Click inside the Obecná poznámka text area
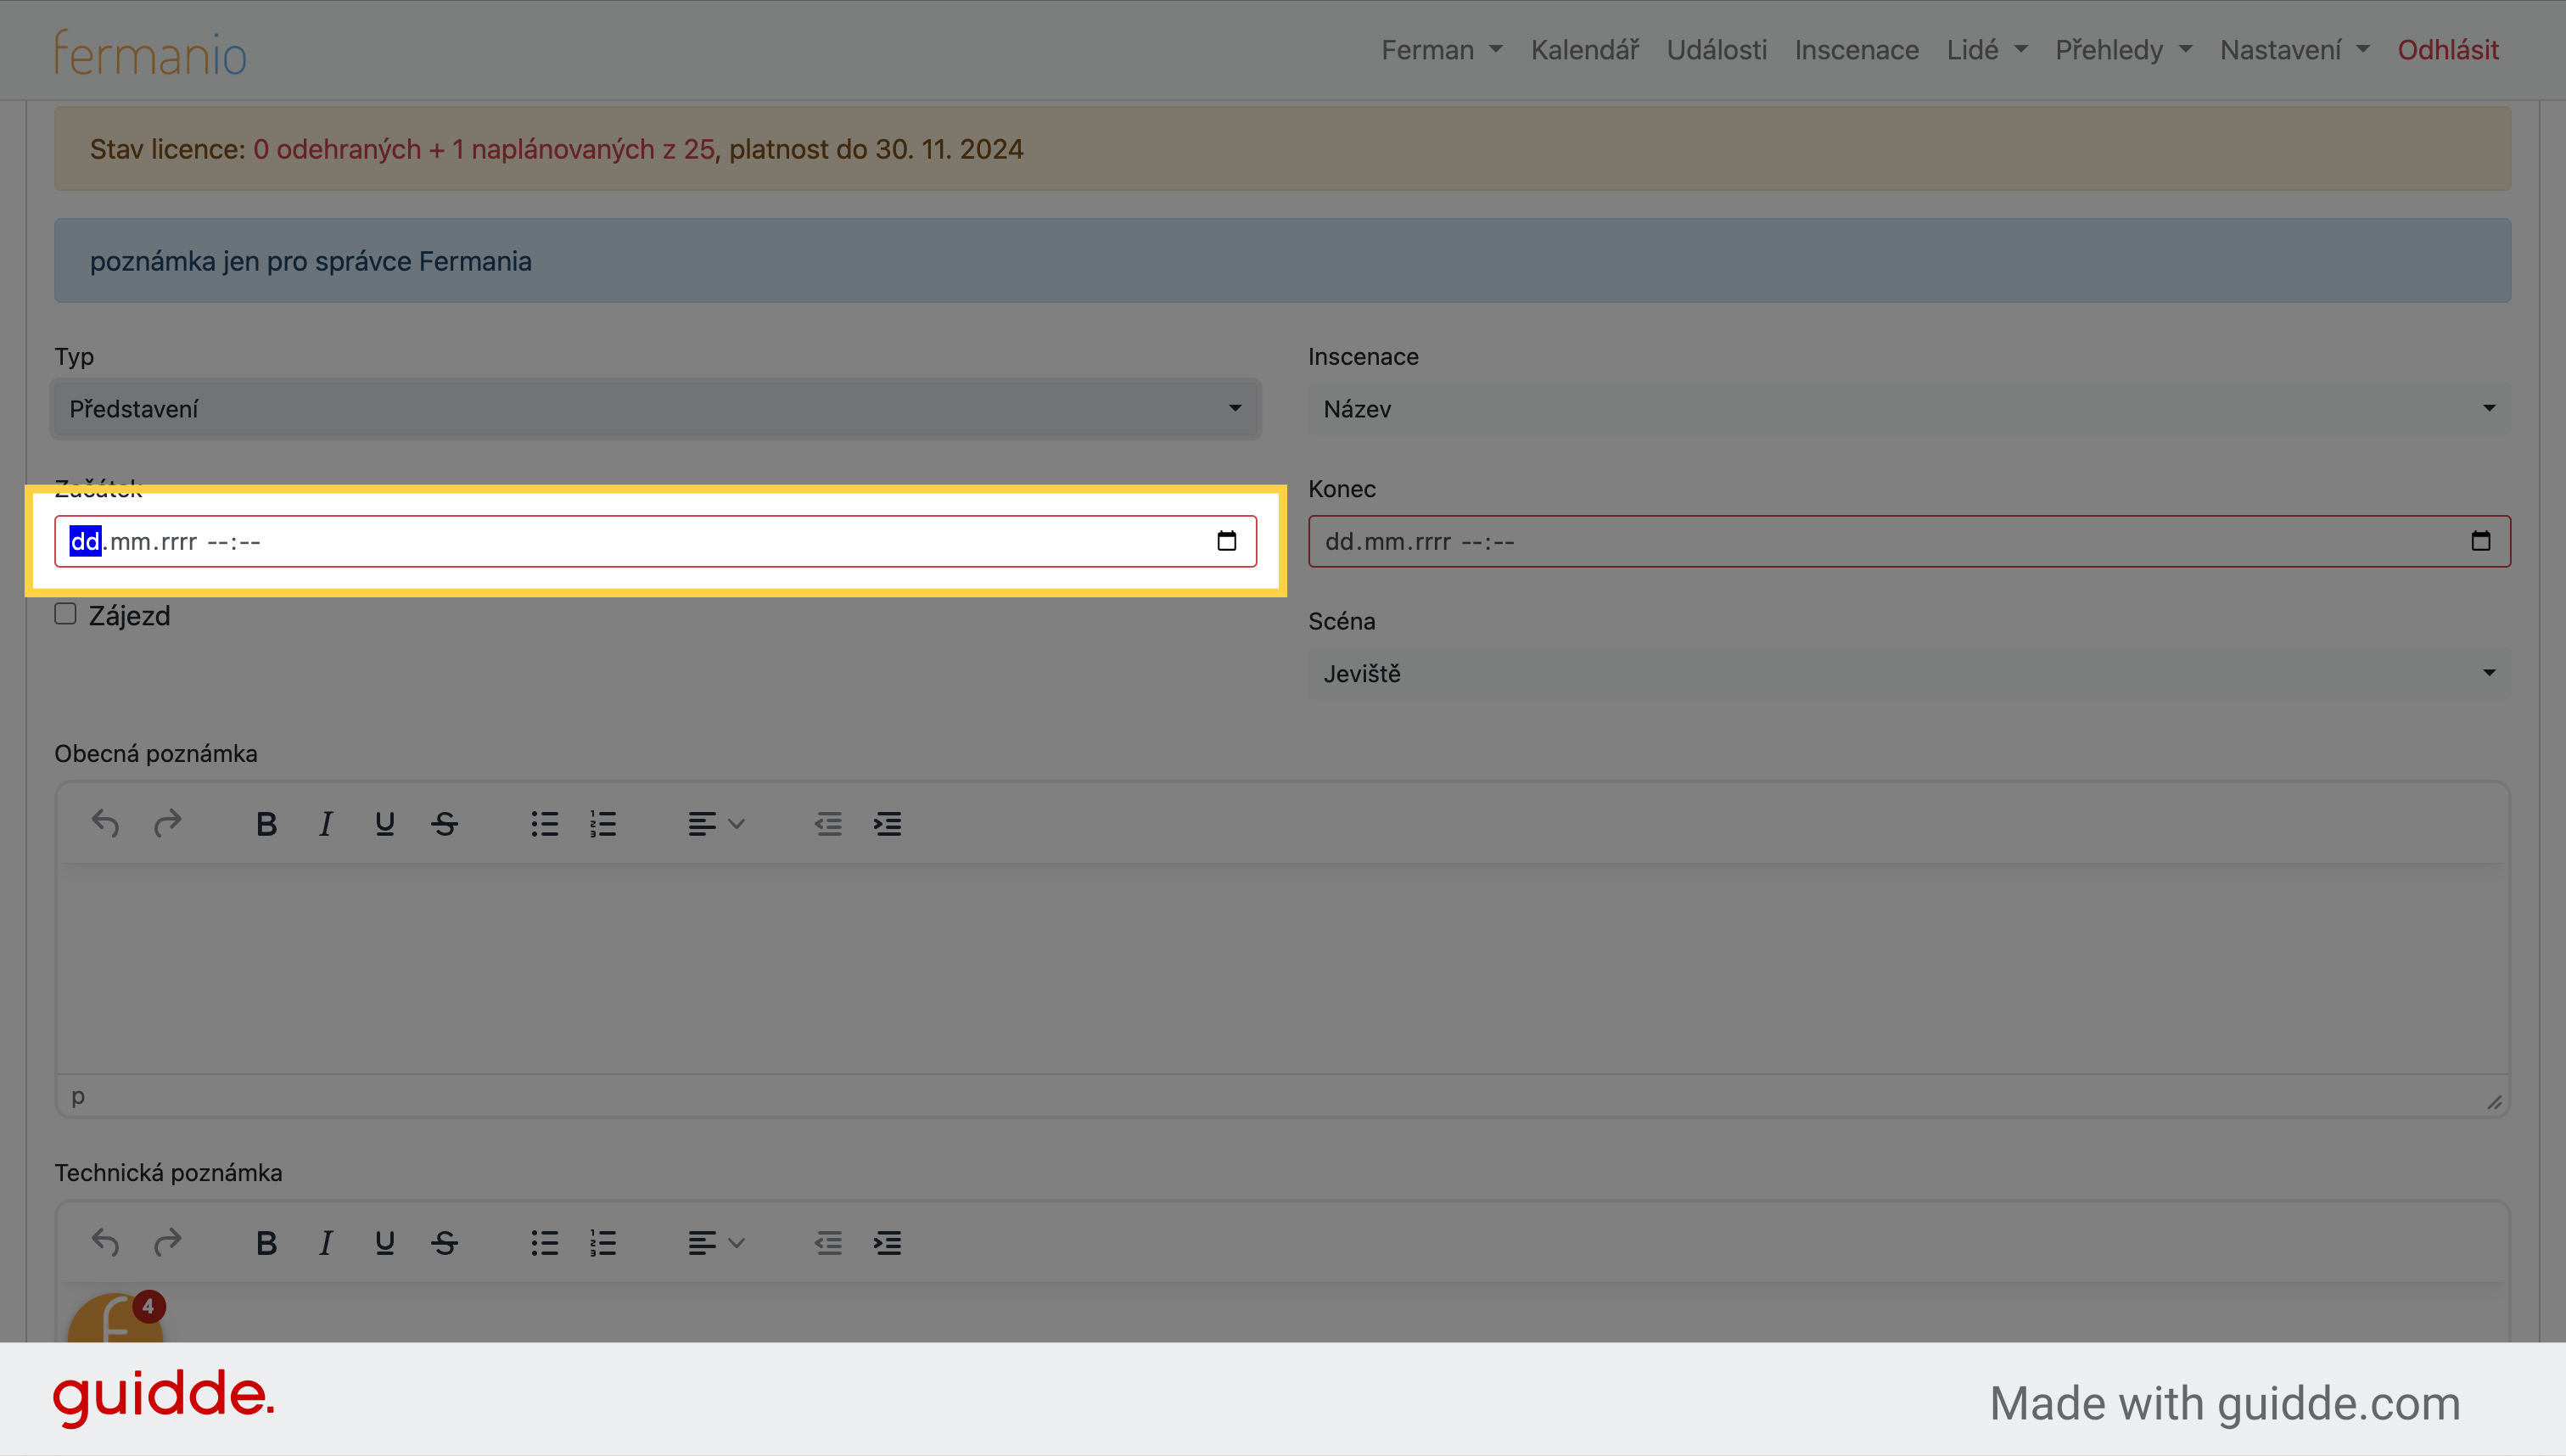2566x1456 pixels. pyautogui.click(x=1282, y=969)
